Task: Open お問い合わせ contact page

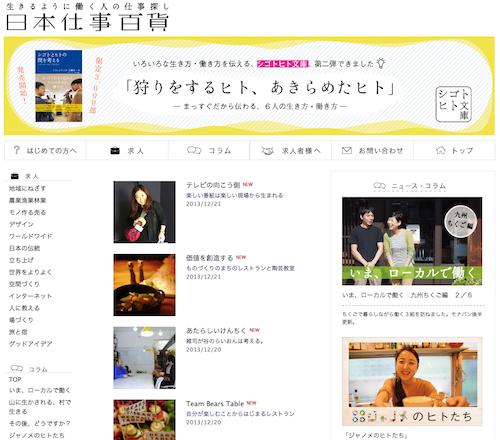Action: 372,151
